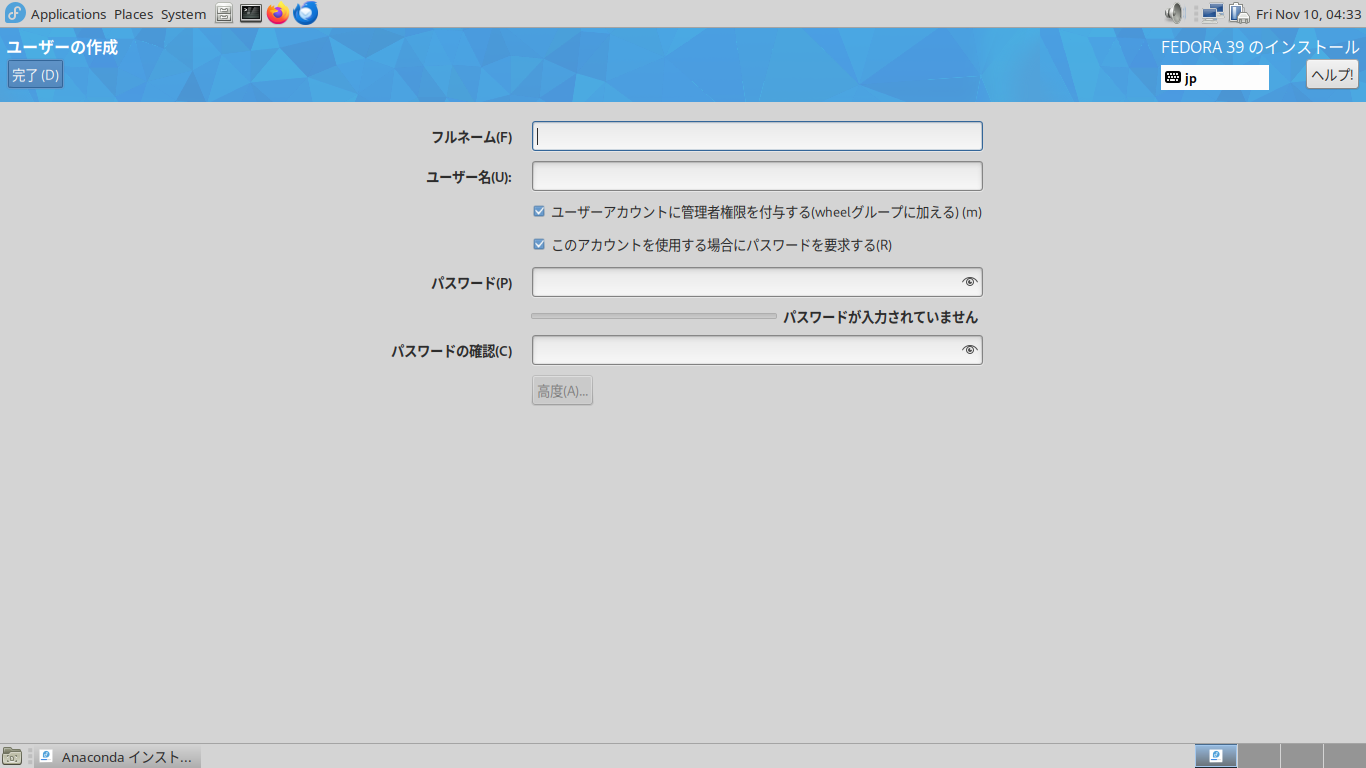The width and height of the screenshot is (1366, 768).
Task: Click the show desktop icon in bottom panel
Action: click(12, 756)
